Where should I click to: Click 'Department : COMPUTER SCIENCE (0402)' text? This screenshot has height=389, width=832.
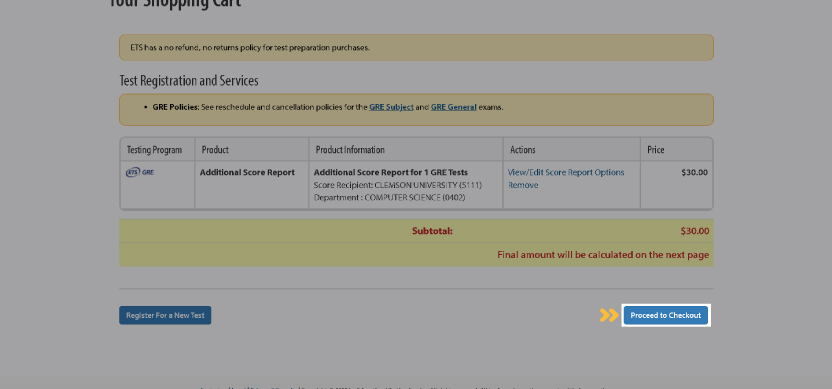389,197
